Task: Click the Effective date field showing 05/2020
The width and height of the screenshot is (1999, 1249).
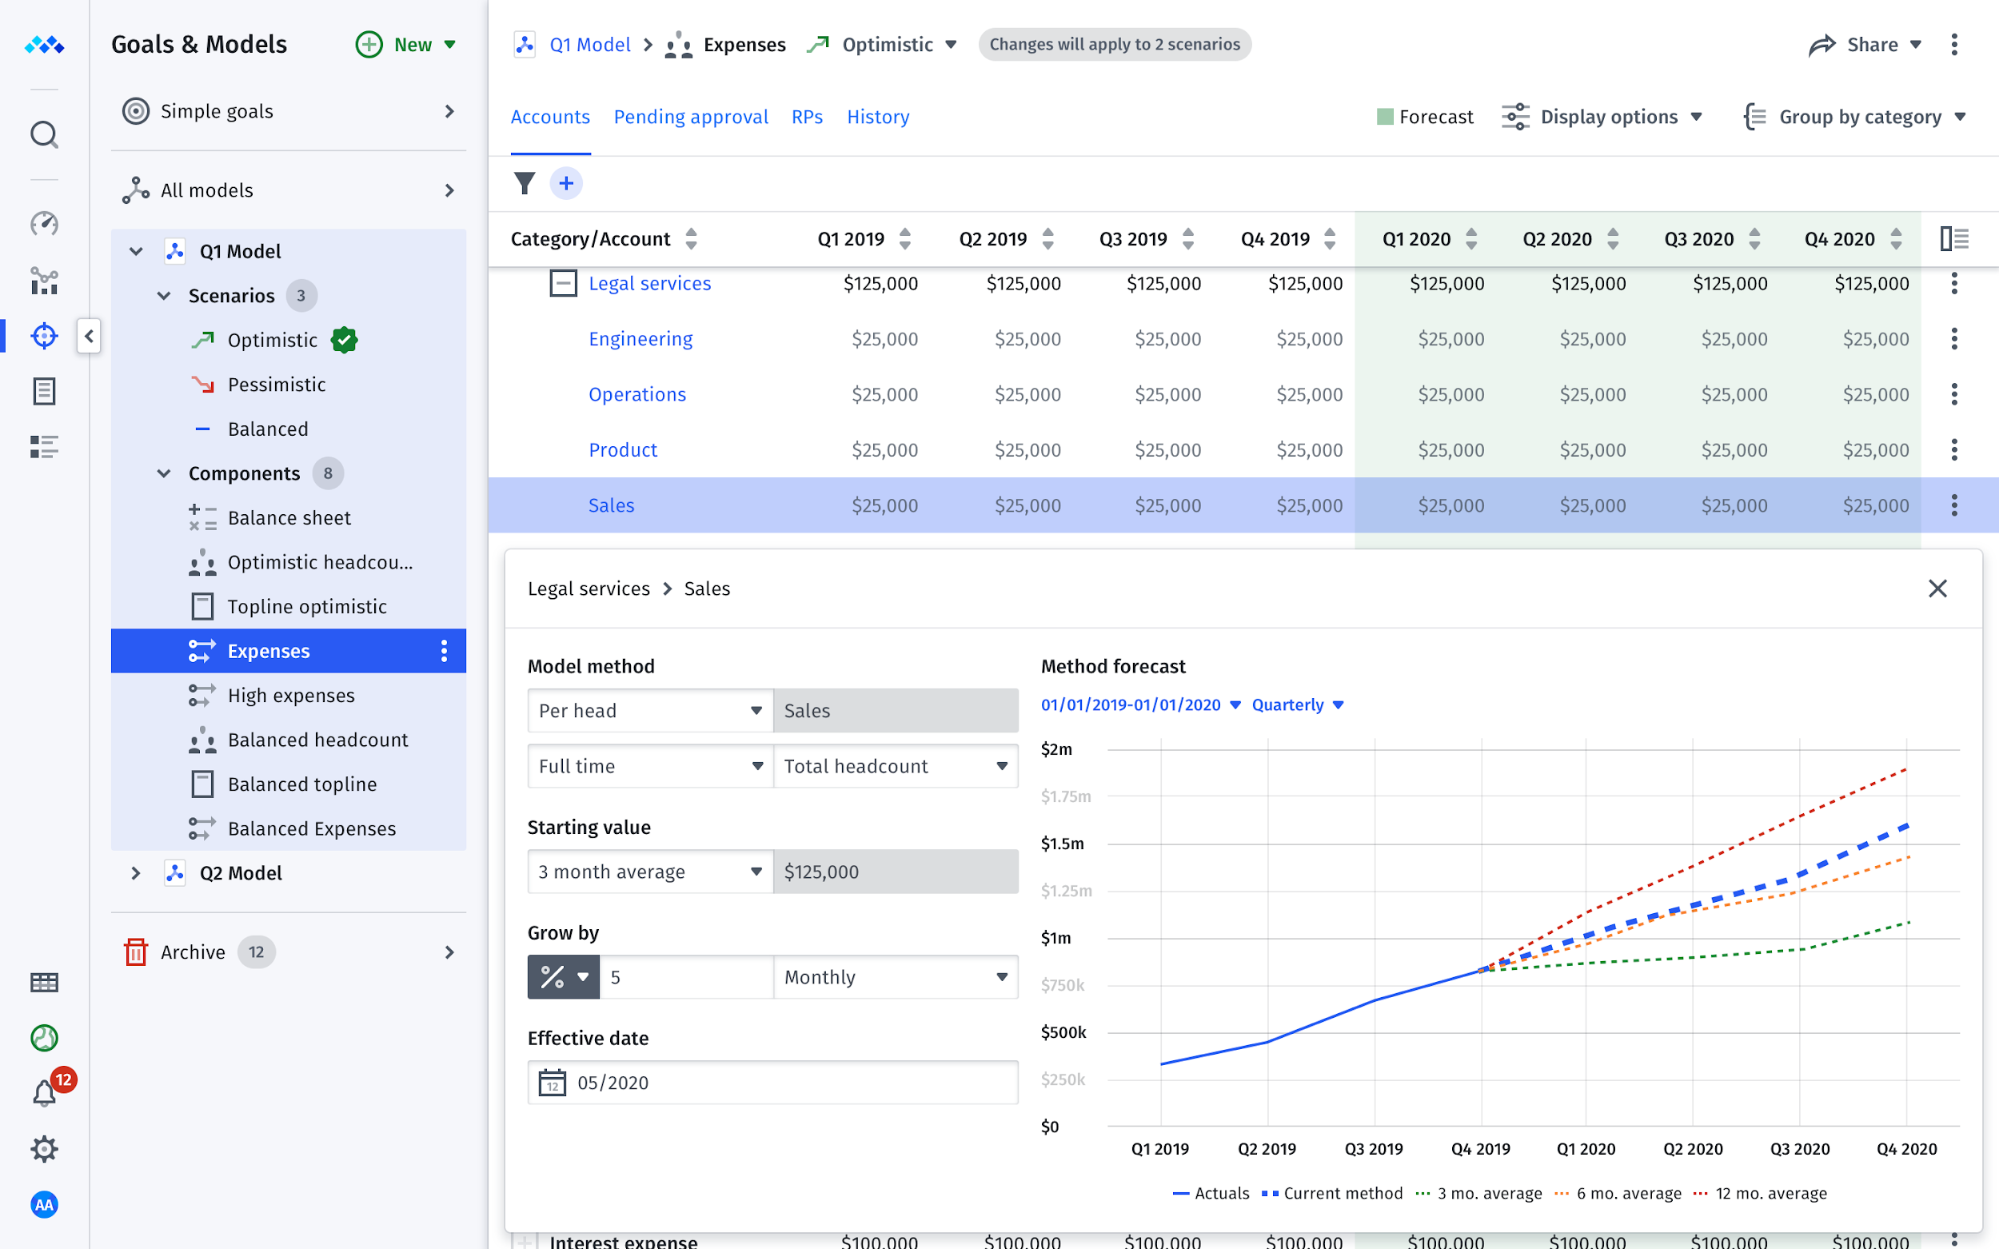Action: 771,1082
